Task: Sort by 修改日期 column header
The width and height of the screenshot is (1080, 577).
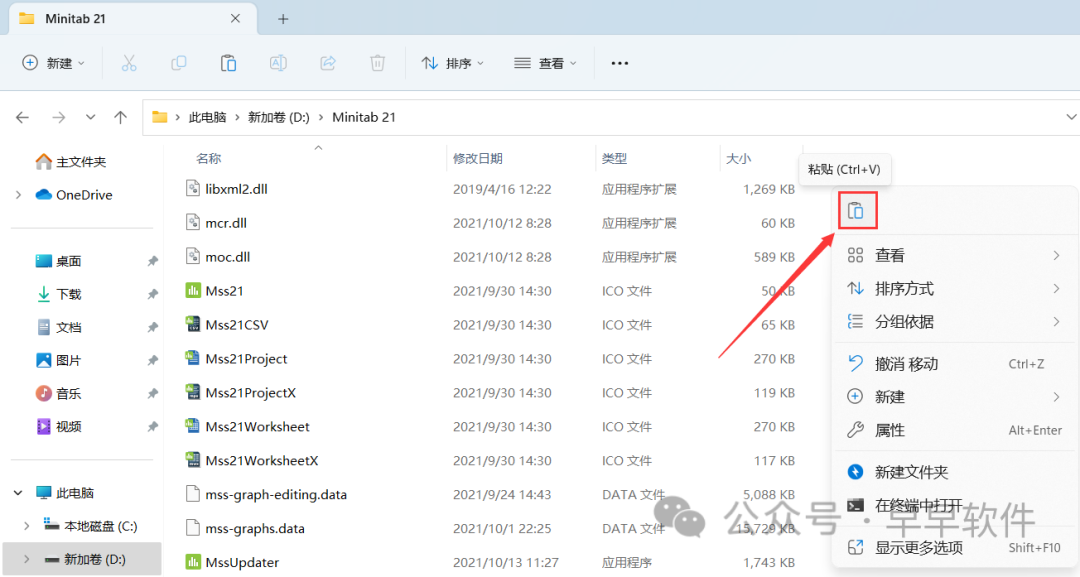Action: point(478,158)
